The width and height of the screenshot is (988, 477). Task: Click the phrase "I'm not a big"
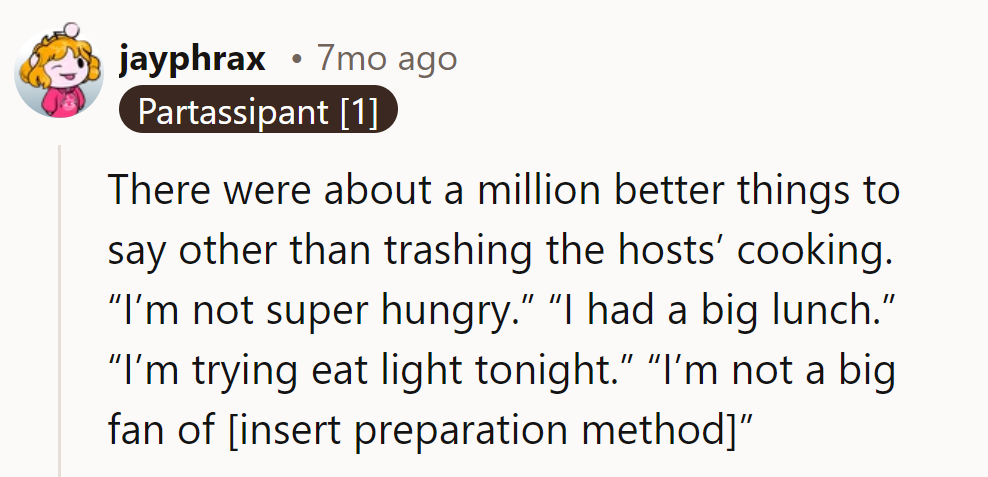(771, 370)
